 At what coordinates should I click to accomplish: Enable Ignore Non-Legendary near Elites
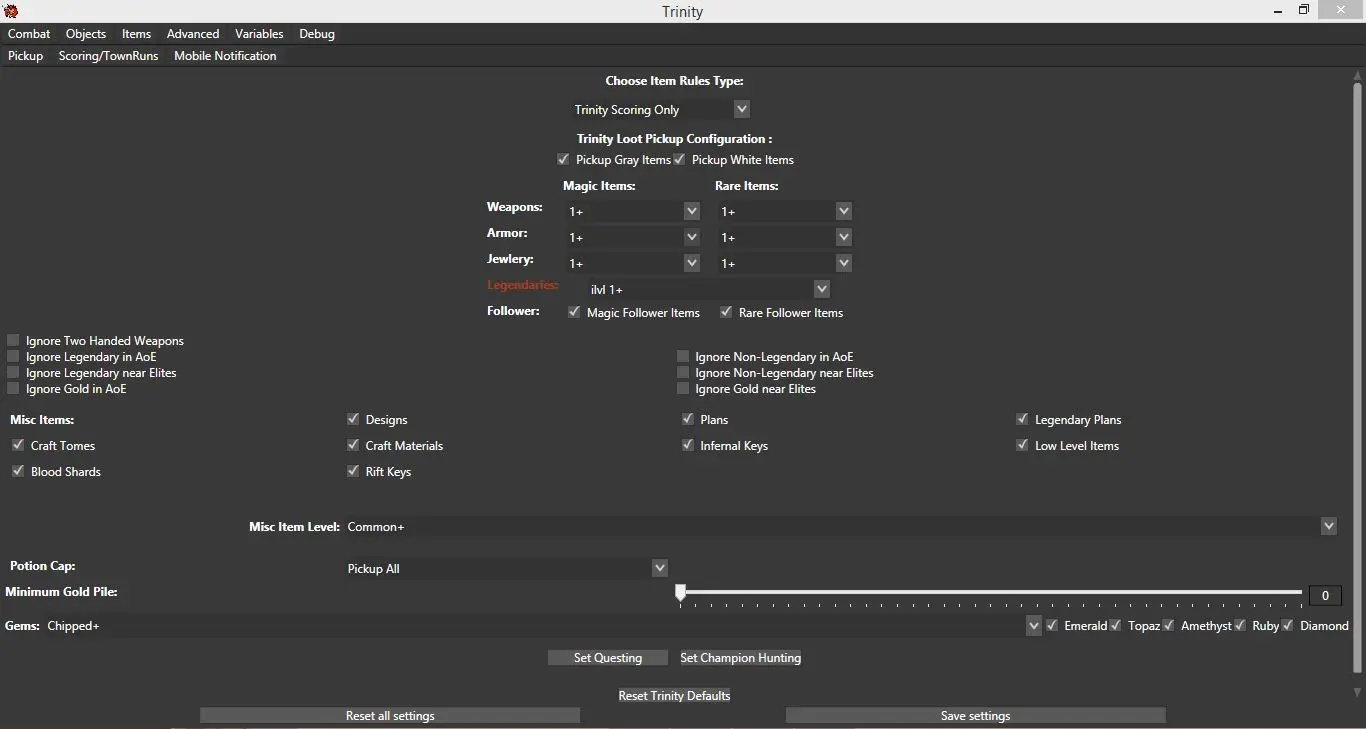coord(683,372)
